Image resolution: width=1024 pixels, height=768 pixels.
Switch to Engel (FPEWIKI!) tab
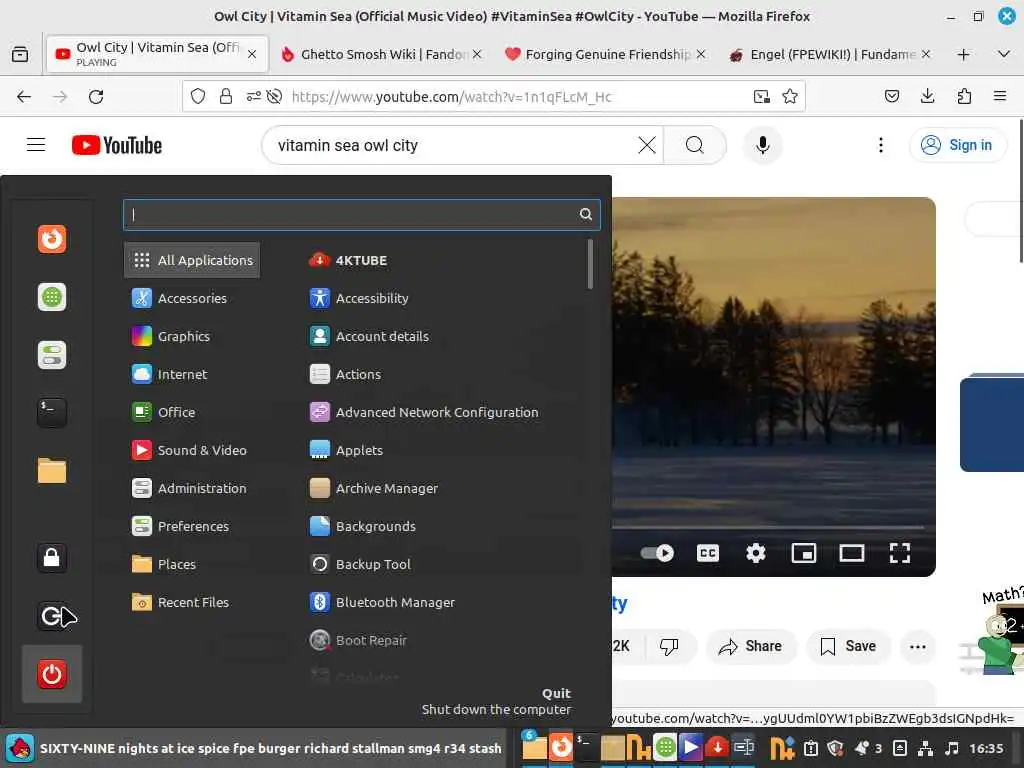(829, 54)
